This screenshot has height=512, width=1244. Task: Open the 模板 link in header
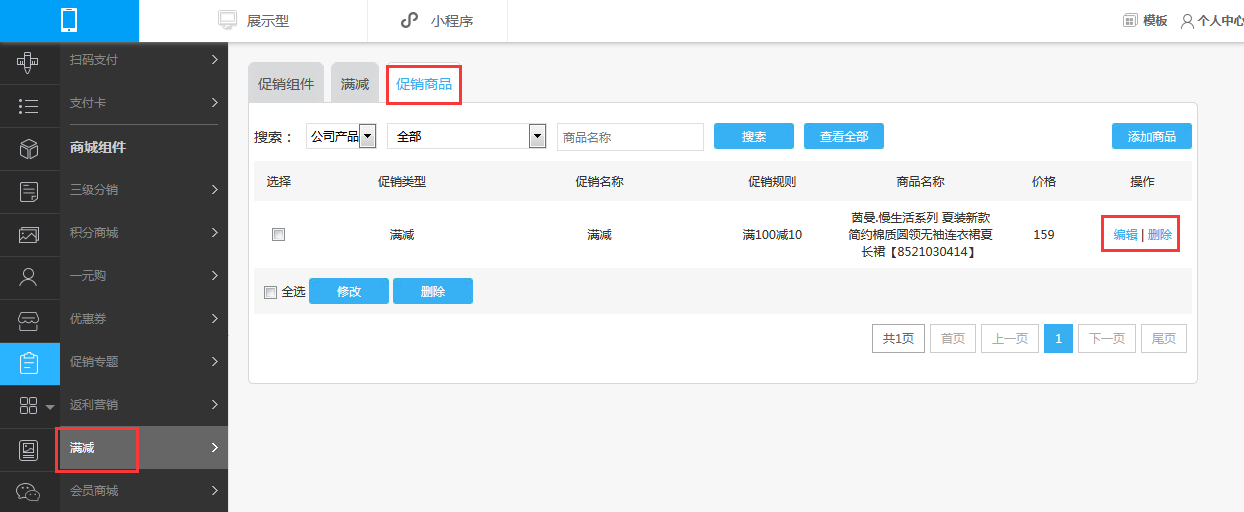(x=1155, y=20)
